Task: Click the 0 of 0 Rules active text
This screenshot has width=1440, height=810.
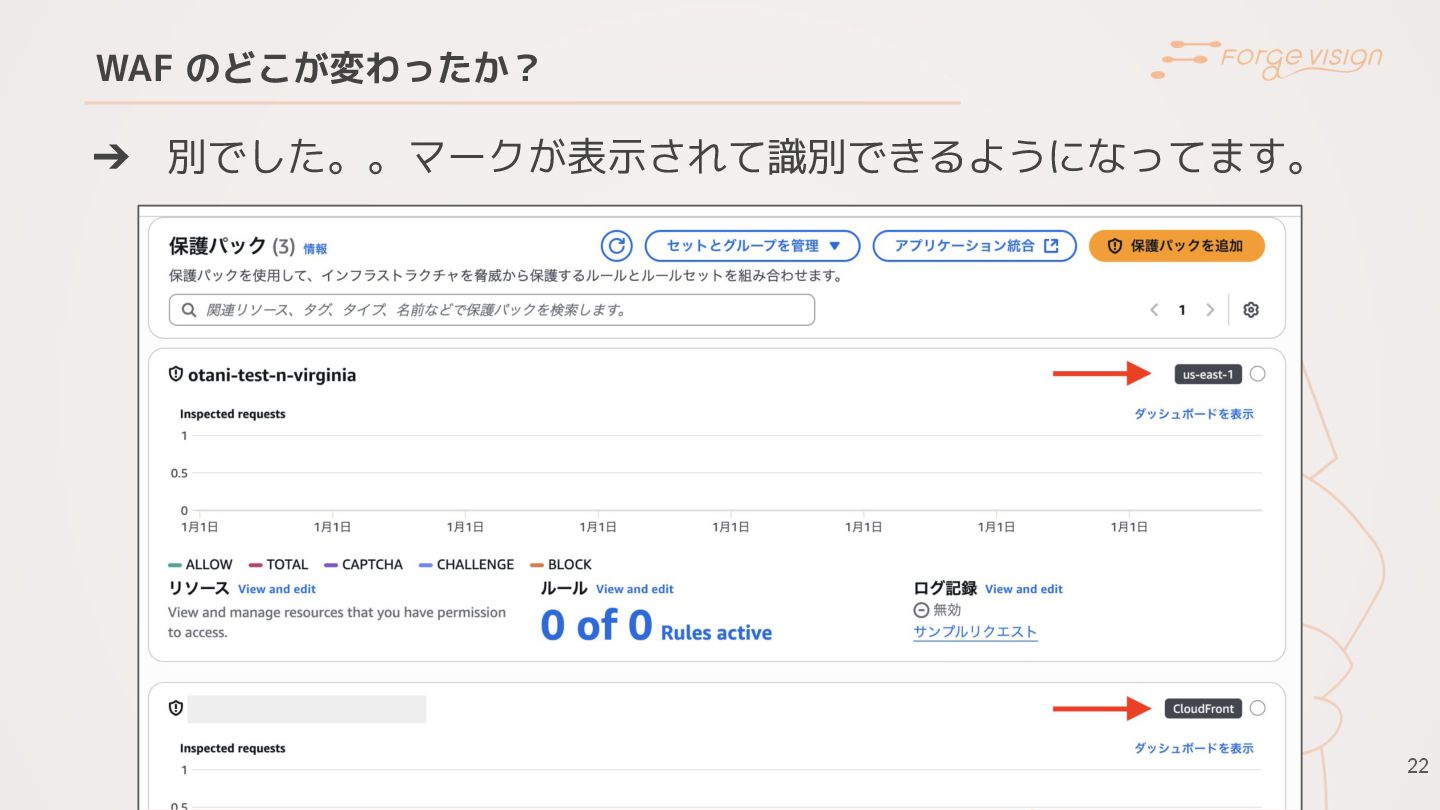Action: point(656,627)
